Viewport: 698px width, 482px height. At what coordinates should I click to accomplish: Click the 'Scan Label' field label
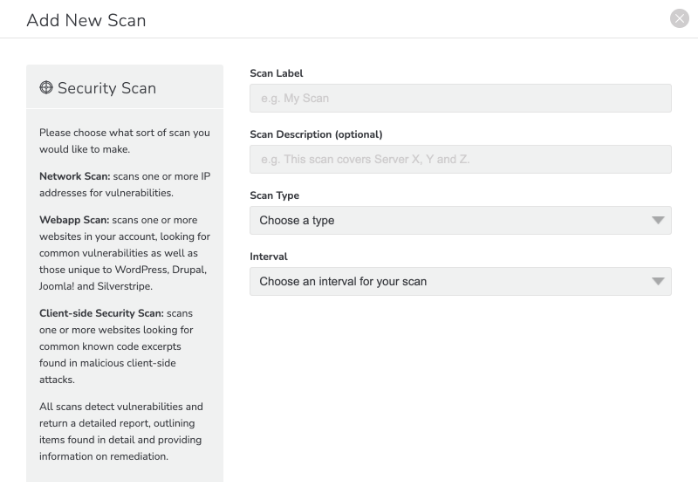[276, 73]
